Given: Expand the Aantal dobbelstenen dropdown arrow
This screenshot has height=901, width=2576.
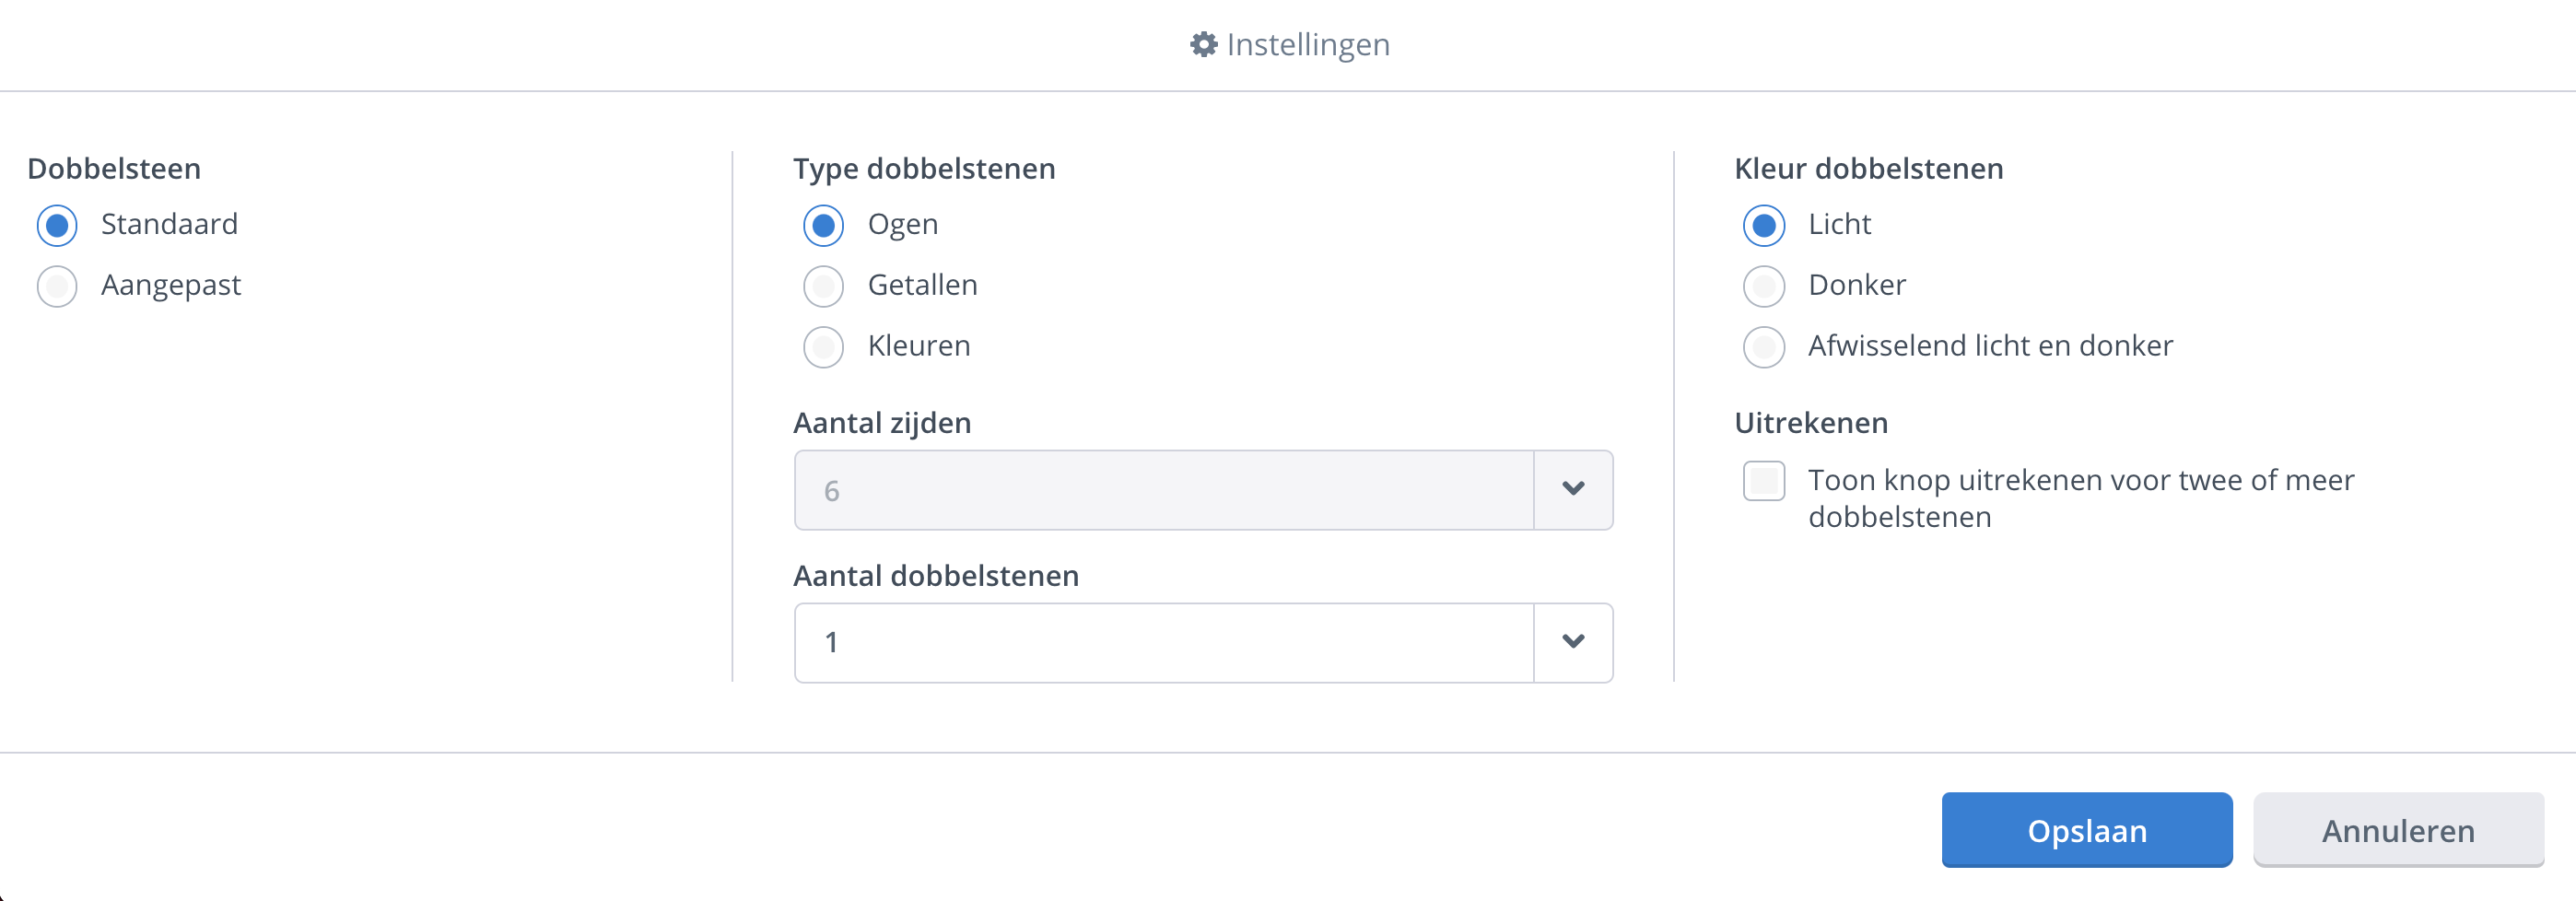Looking at the screenshot, I should [1573, 642].
